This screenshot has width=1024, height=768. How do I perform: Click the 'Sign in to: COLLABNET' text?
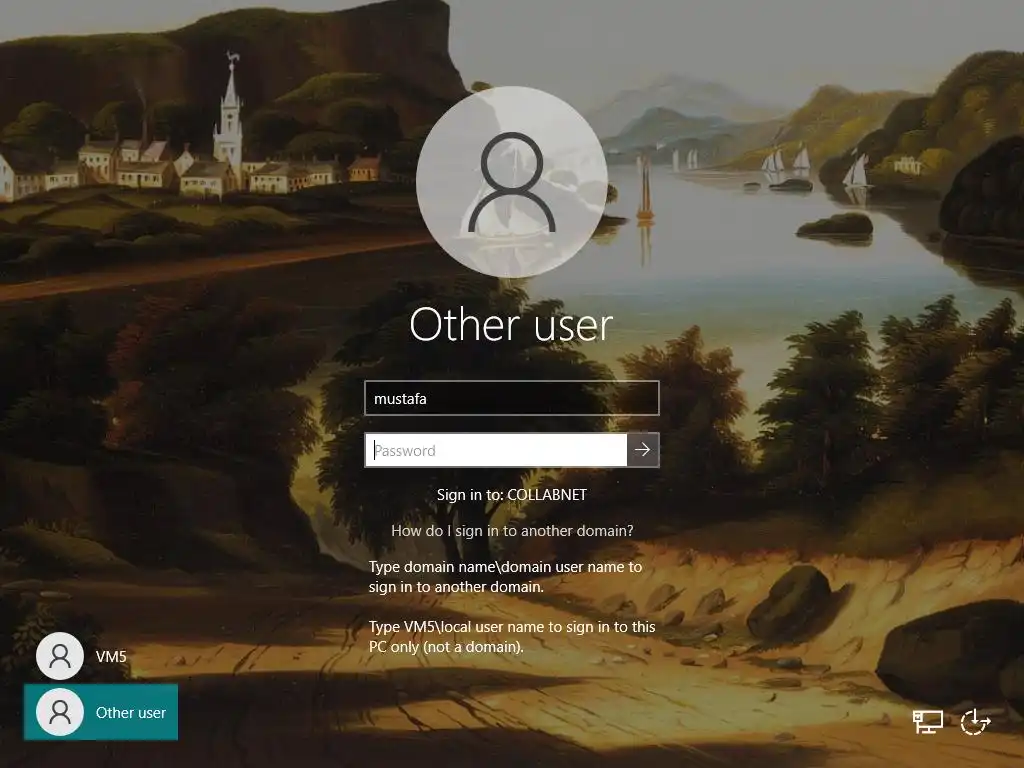(511, 495)
